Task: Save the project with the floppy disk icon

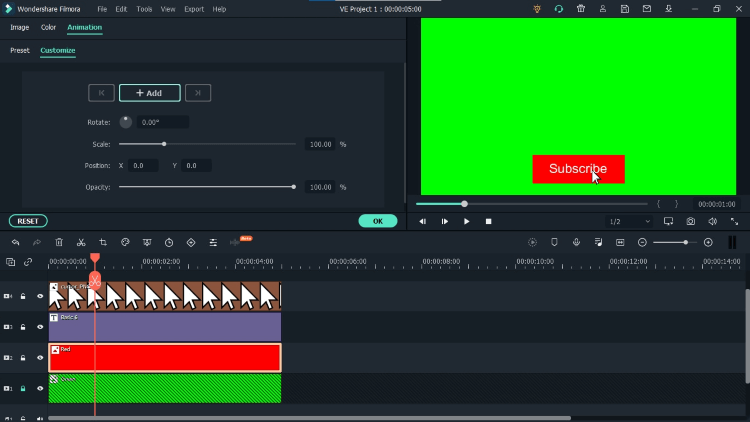Action: 625,9
